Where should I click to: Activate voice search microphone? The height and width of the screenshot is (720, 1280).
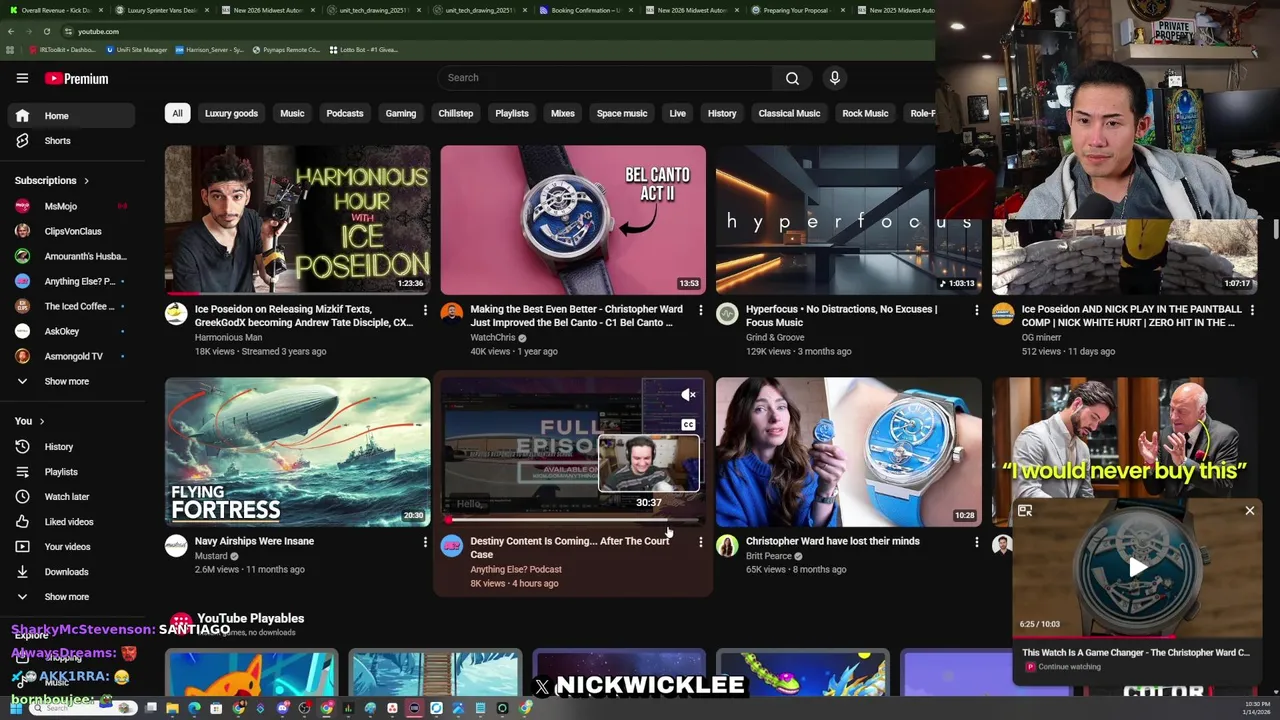(x=835, y=78)
